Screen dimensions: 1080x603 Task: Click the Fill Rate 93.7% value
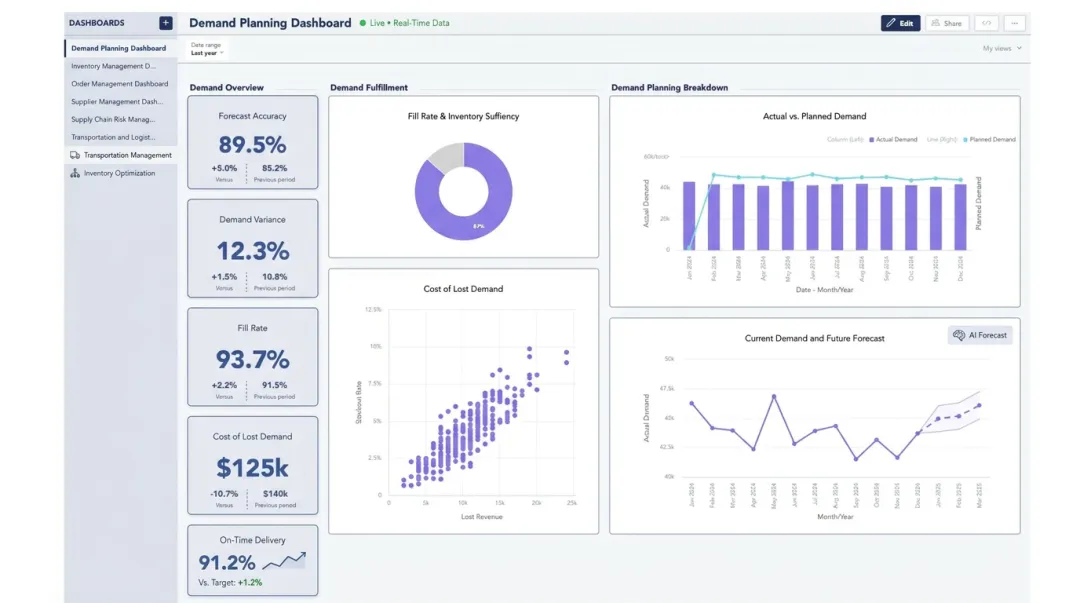point(253,359)
